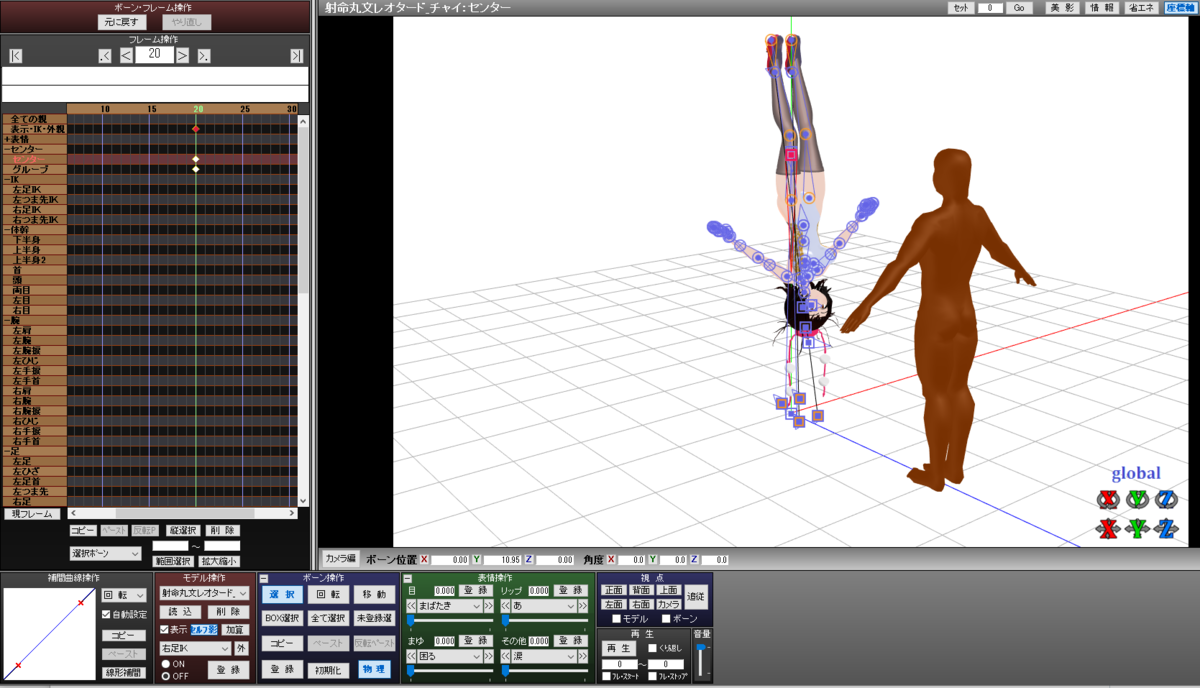Click the global Y move axis icon
The image size is (1200, 688).
coord(1136,528)
